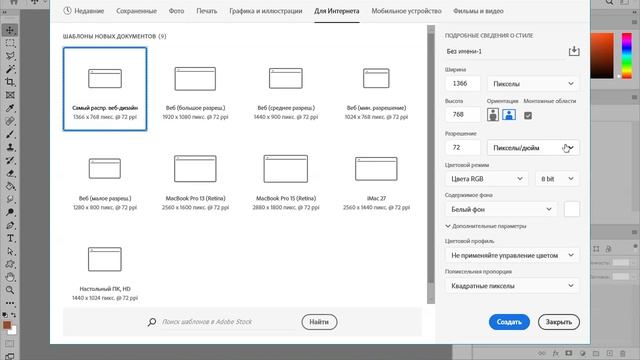Switch to the Мобильное устройство tab
Image resolution: width=640 pixels, height=360 pixels.
(x=406, y=11)
